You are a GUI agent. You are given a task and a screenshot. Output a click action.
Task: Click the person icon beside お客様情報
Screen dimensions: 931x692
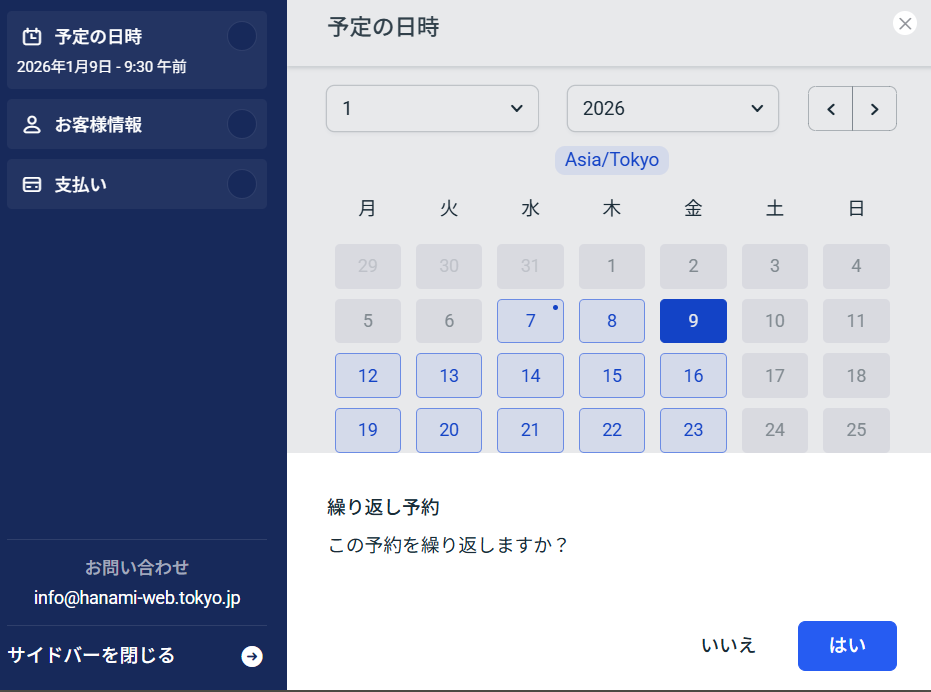(32, 125)
